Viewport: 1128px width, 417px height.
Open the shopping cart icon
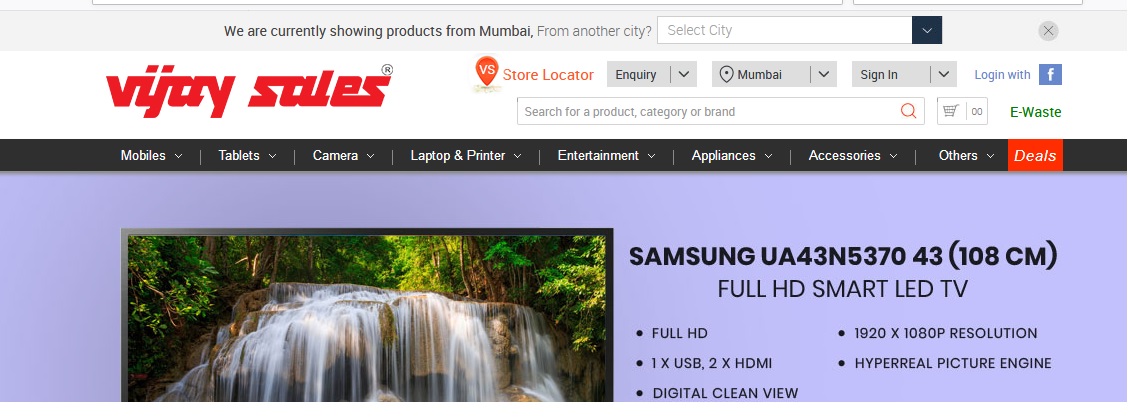(951, 111)
